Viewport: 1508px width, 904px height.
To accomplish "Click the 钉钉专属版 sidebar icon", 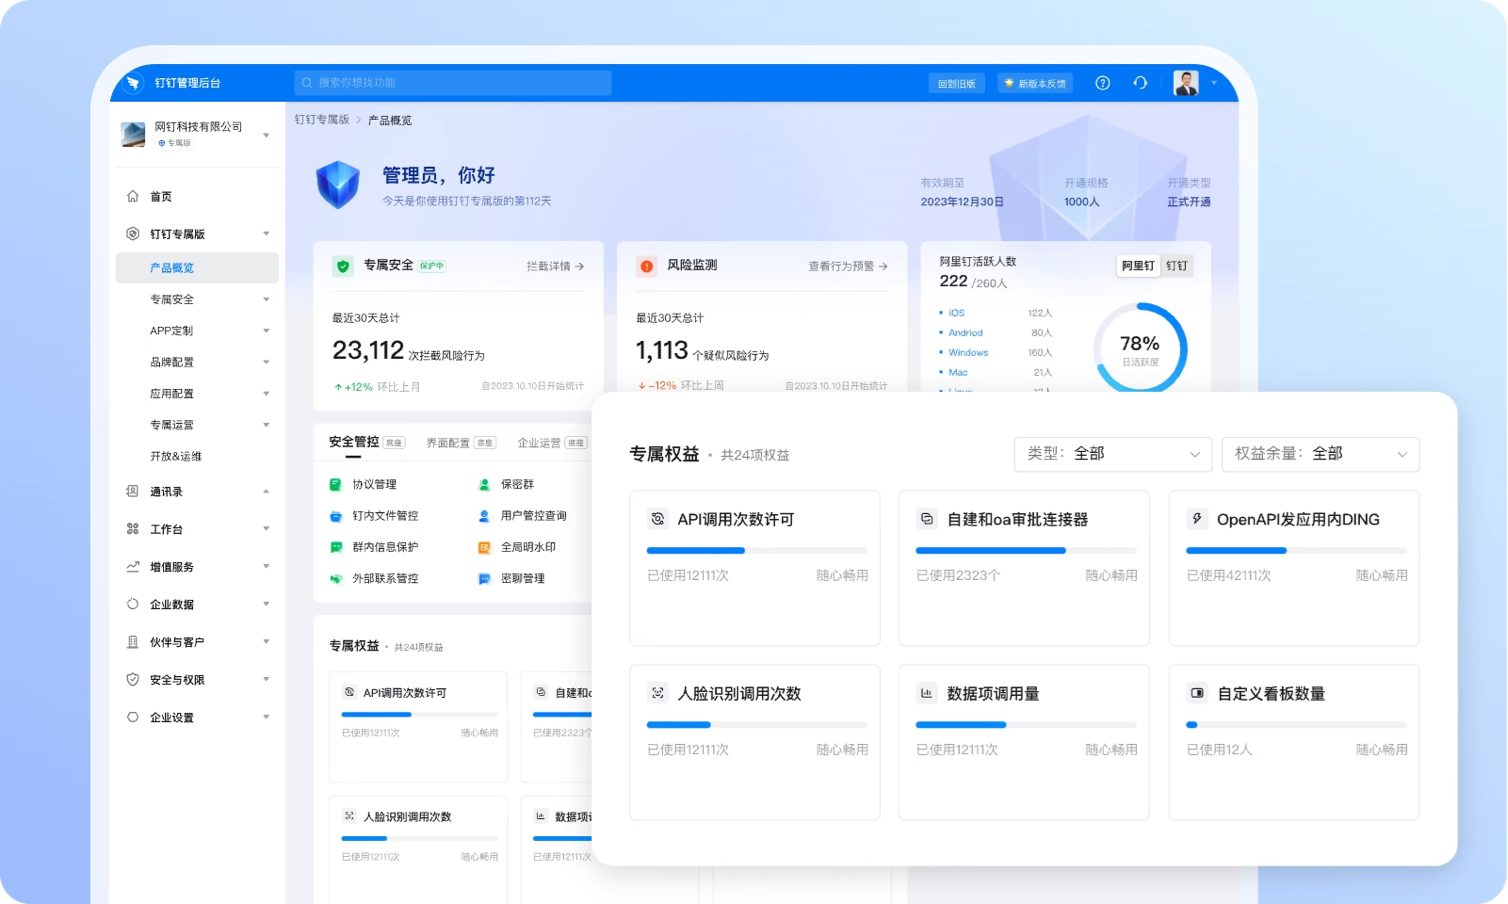I will [133, 234].
